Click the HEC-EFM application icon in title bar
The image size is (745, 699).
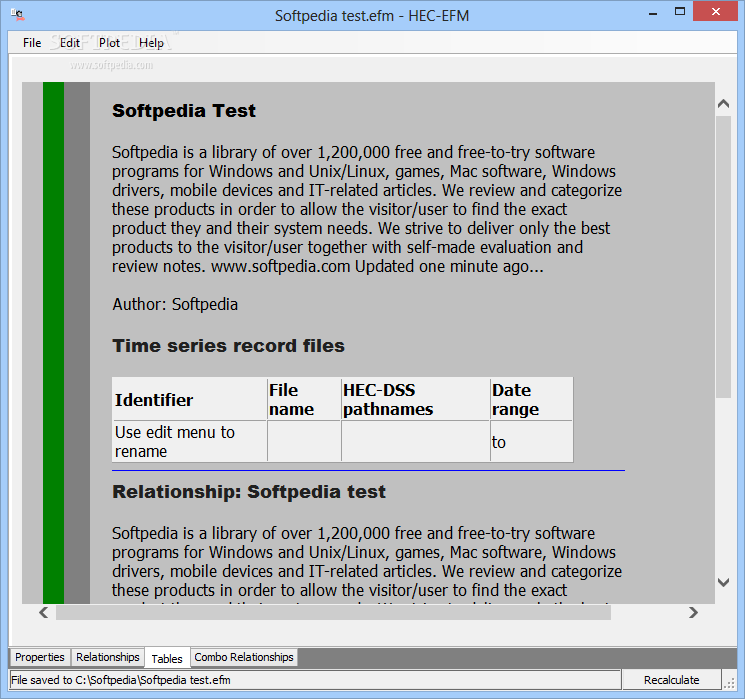(18, 15)
